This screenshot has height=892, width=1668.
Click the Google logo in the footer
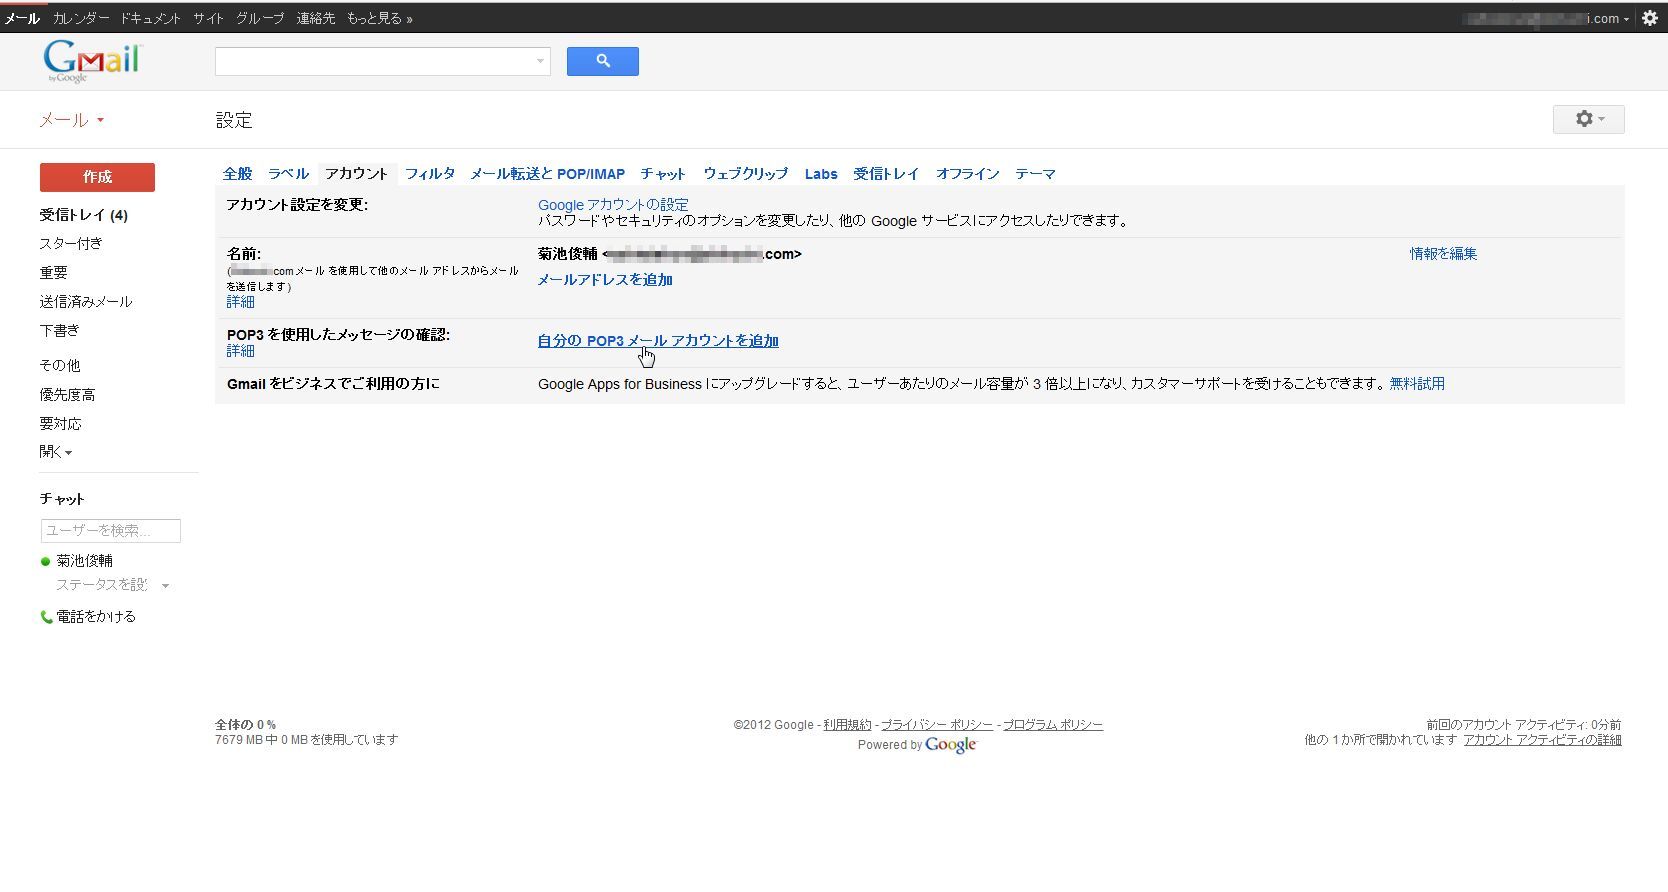pos(950,745)
